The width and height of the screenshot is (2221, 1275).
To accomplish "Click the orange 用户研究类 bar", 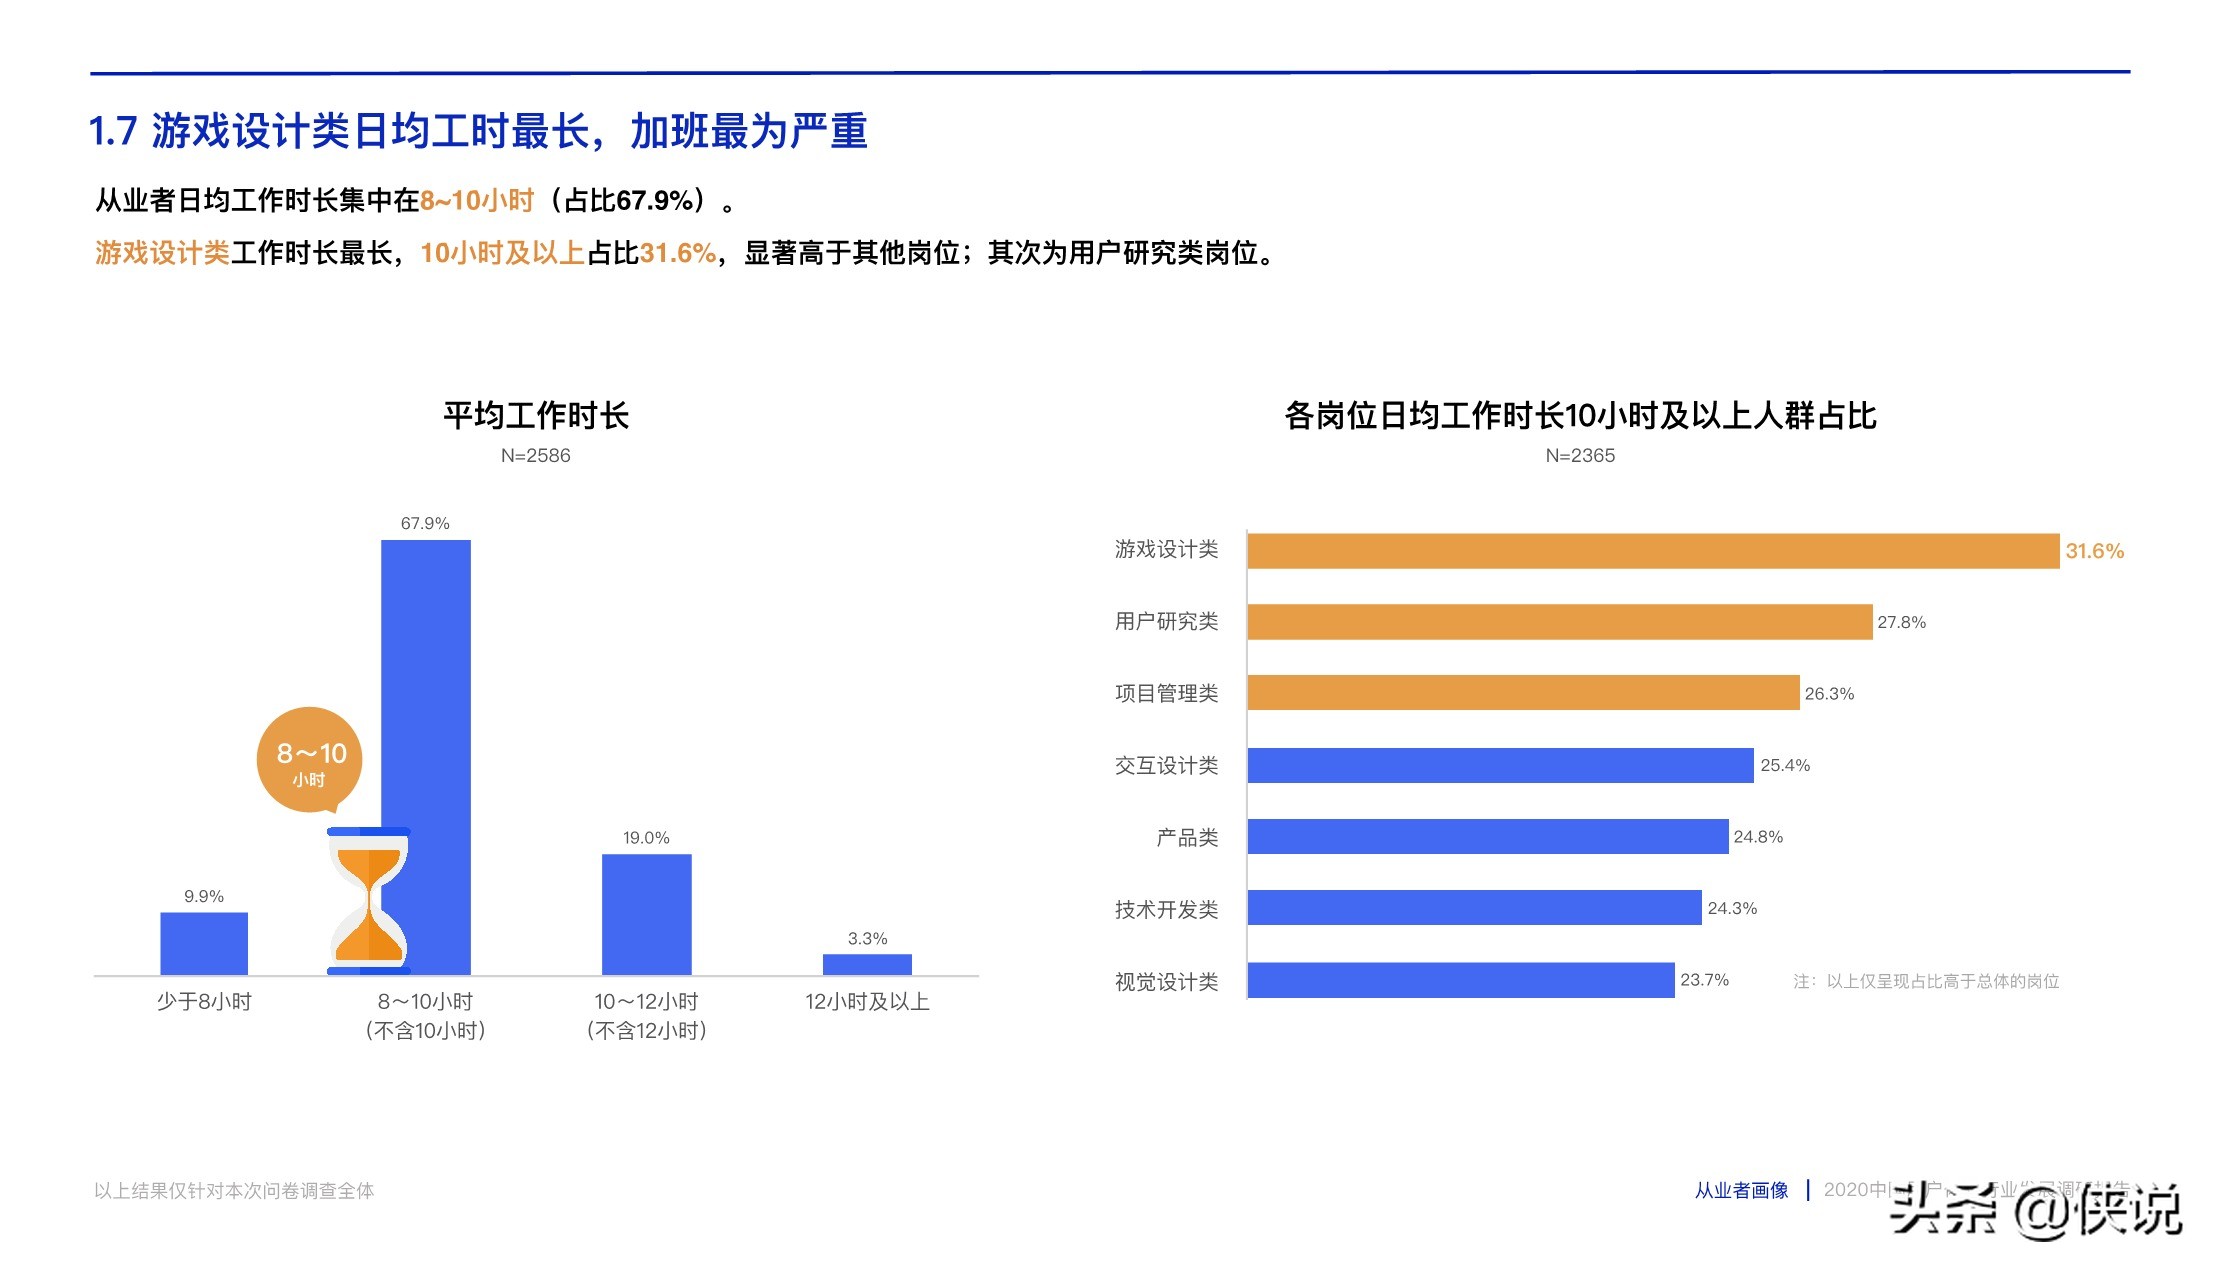I will (x=1560, y=622).
